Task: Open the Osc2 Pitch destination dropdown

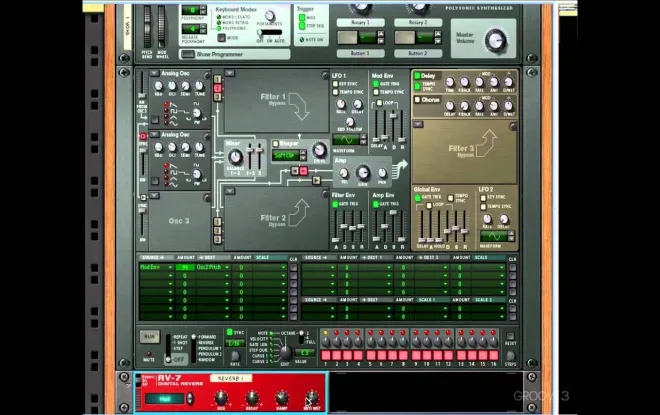Action: [227, 267]
